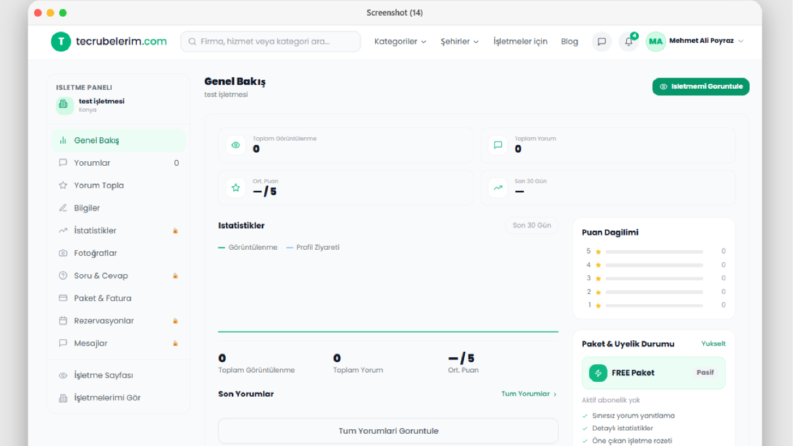Image resolution: width=793 pixels, height=446 pixels.
Task: Click the Toplam Görüntülenme eye icon
Action: point(236,145)
